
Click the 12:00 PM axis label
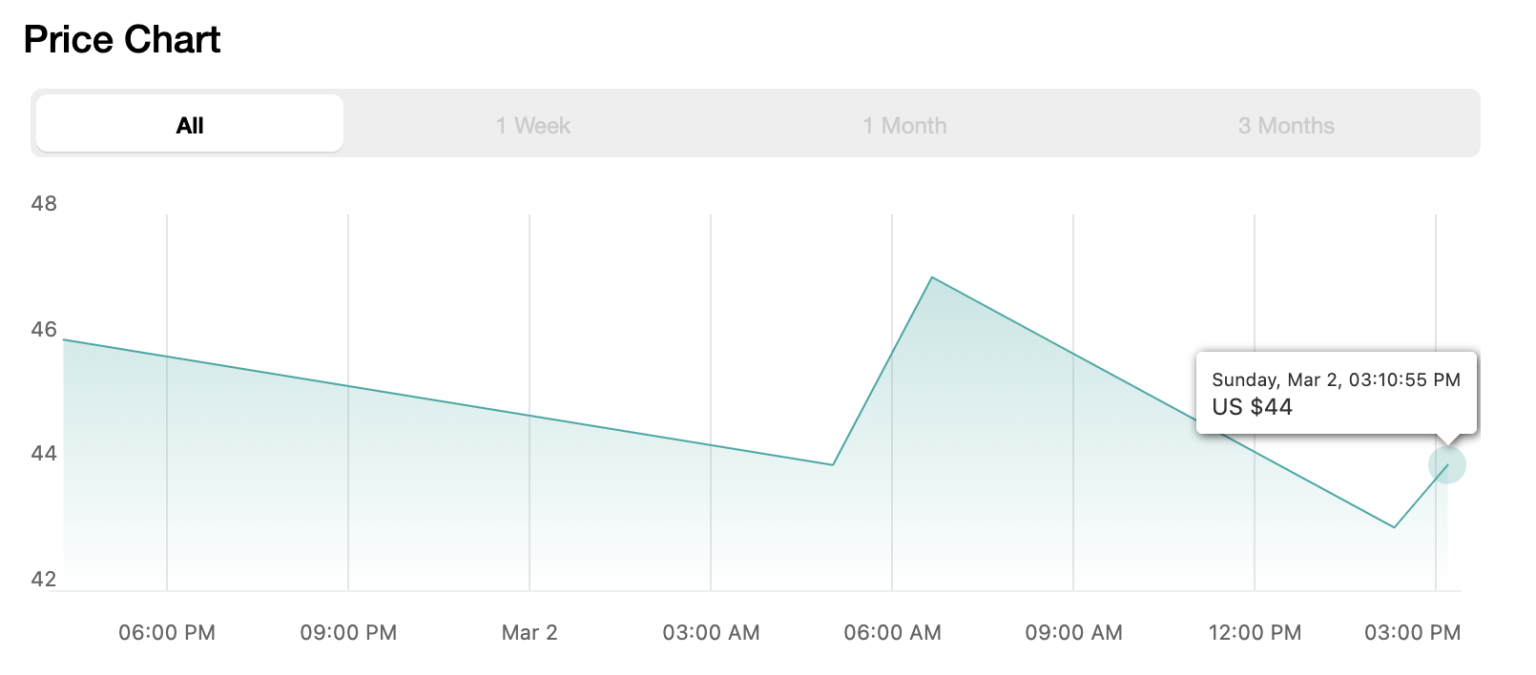coord(1254,632)
